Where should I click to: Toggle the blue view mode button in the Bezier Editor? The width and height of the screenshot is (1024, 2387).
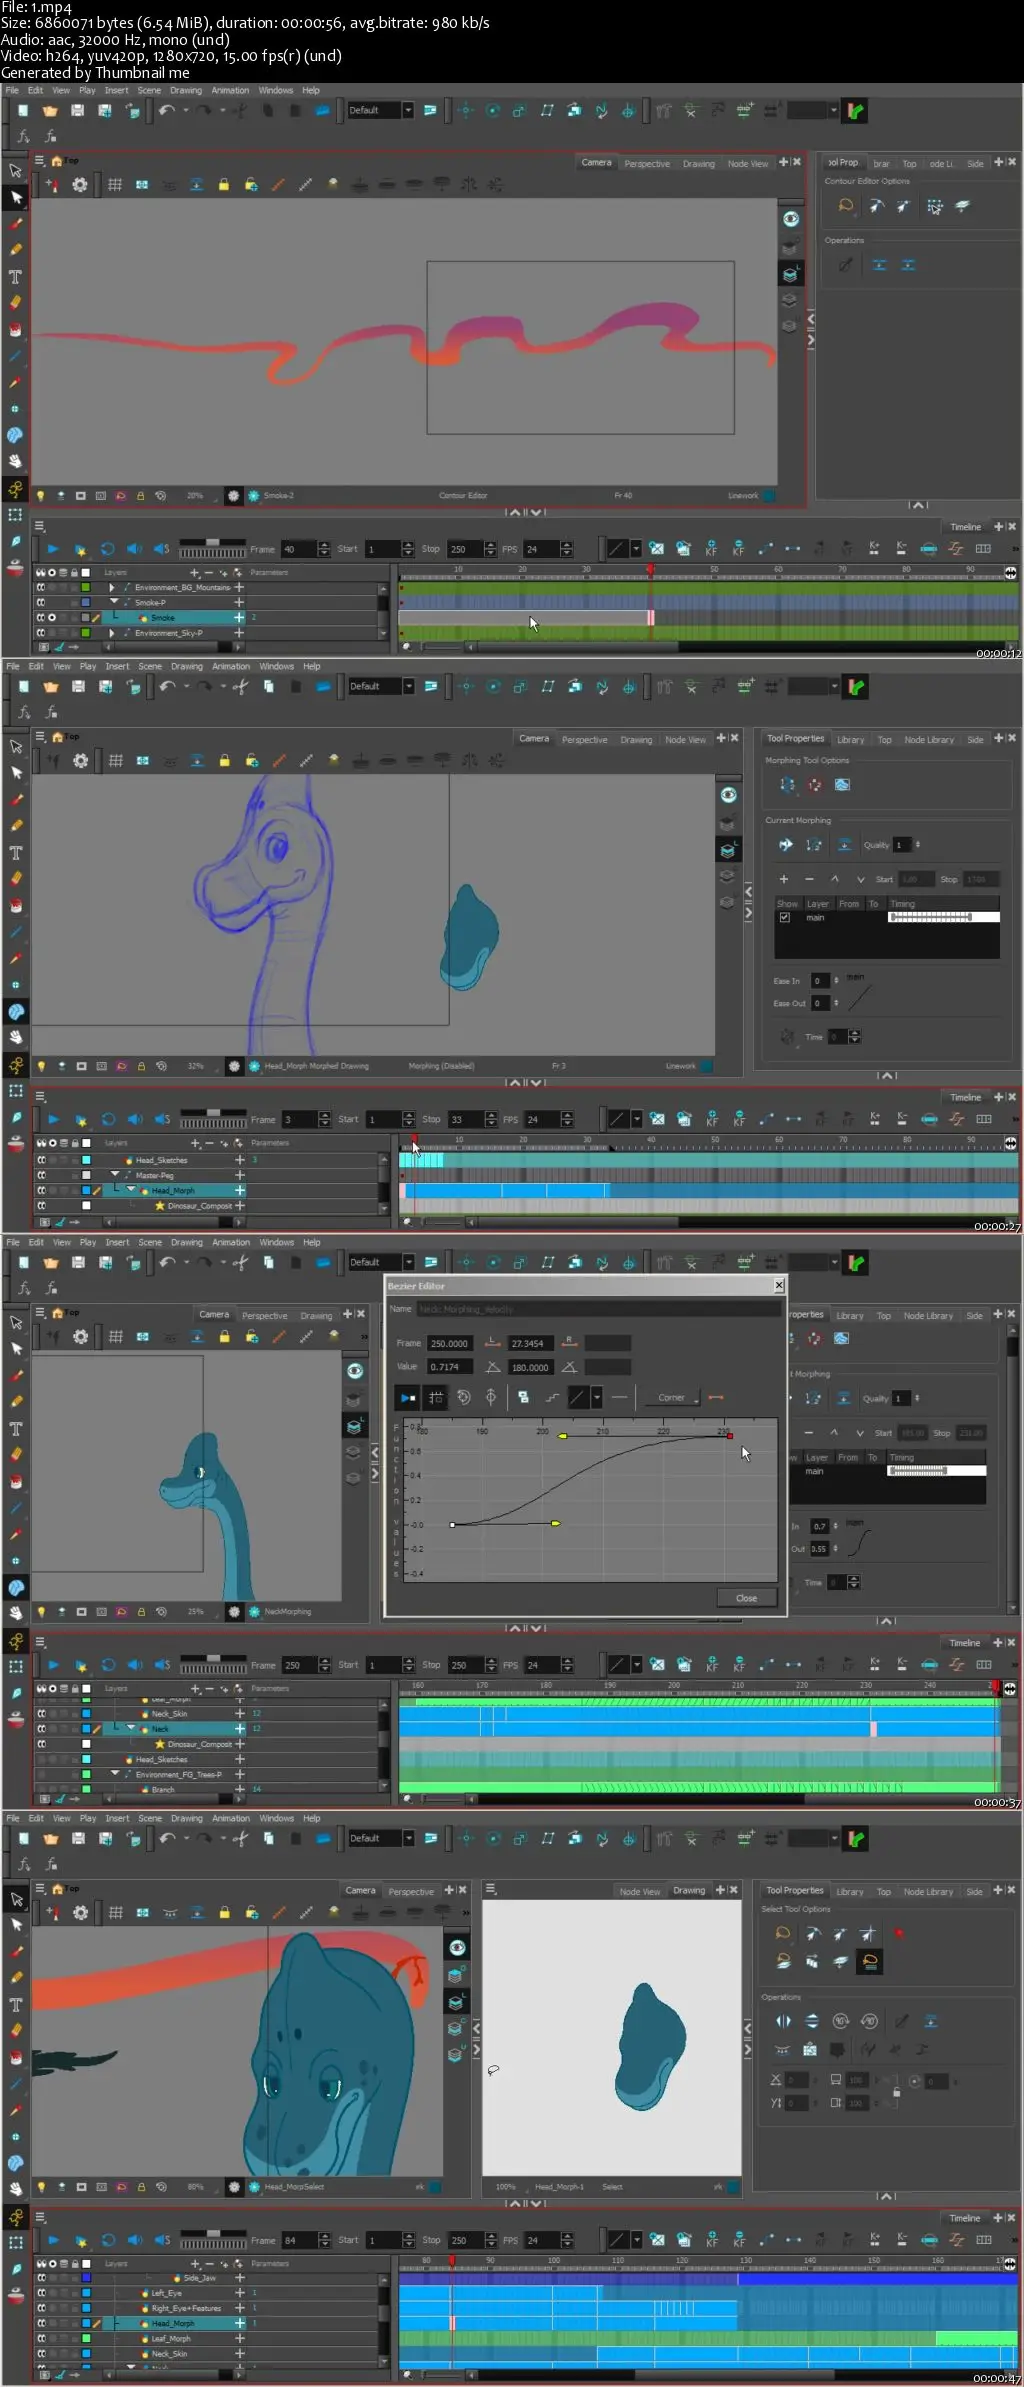click(x=407, y=1398)
